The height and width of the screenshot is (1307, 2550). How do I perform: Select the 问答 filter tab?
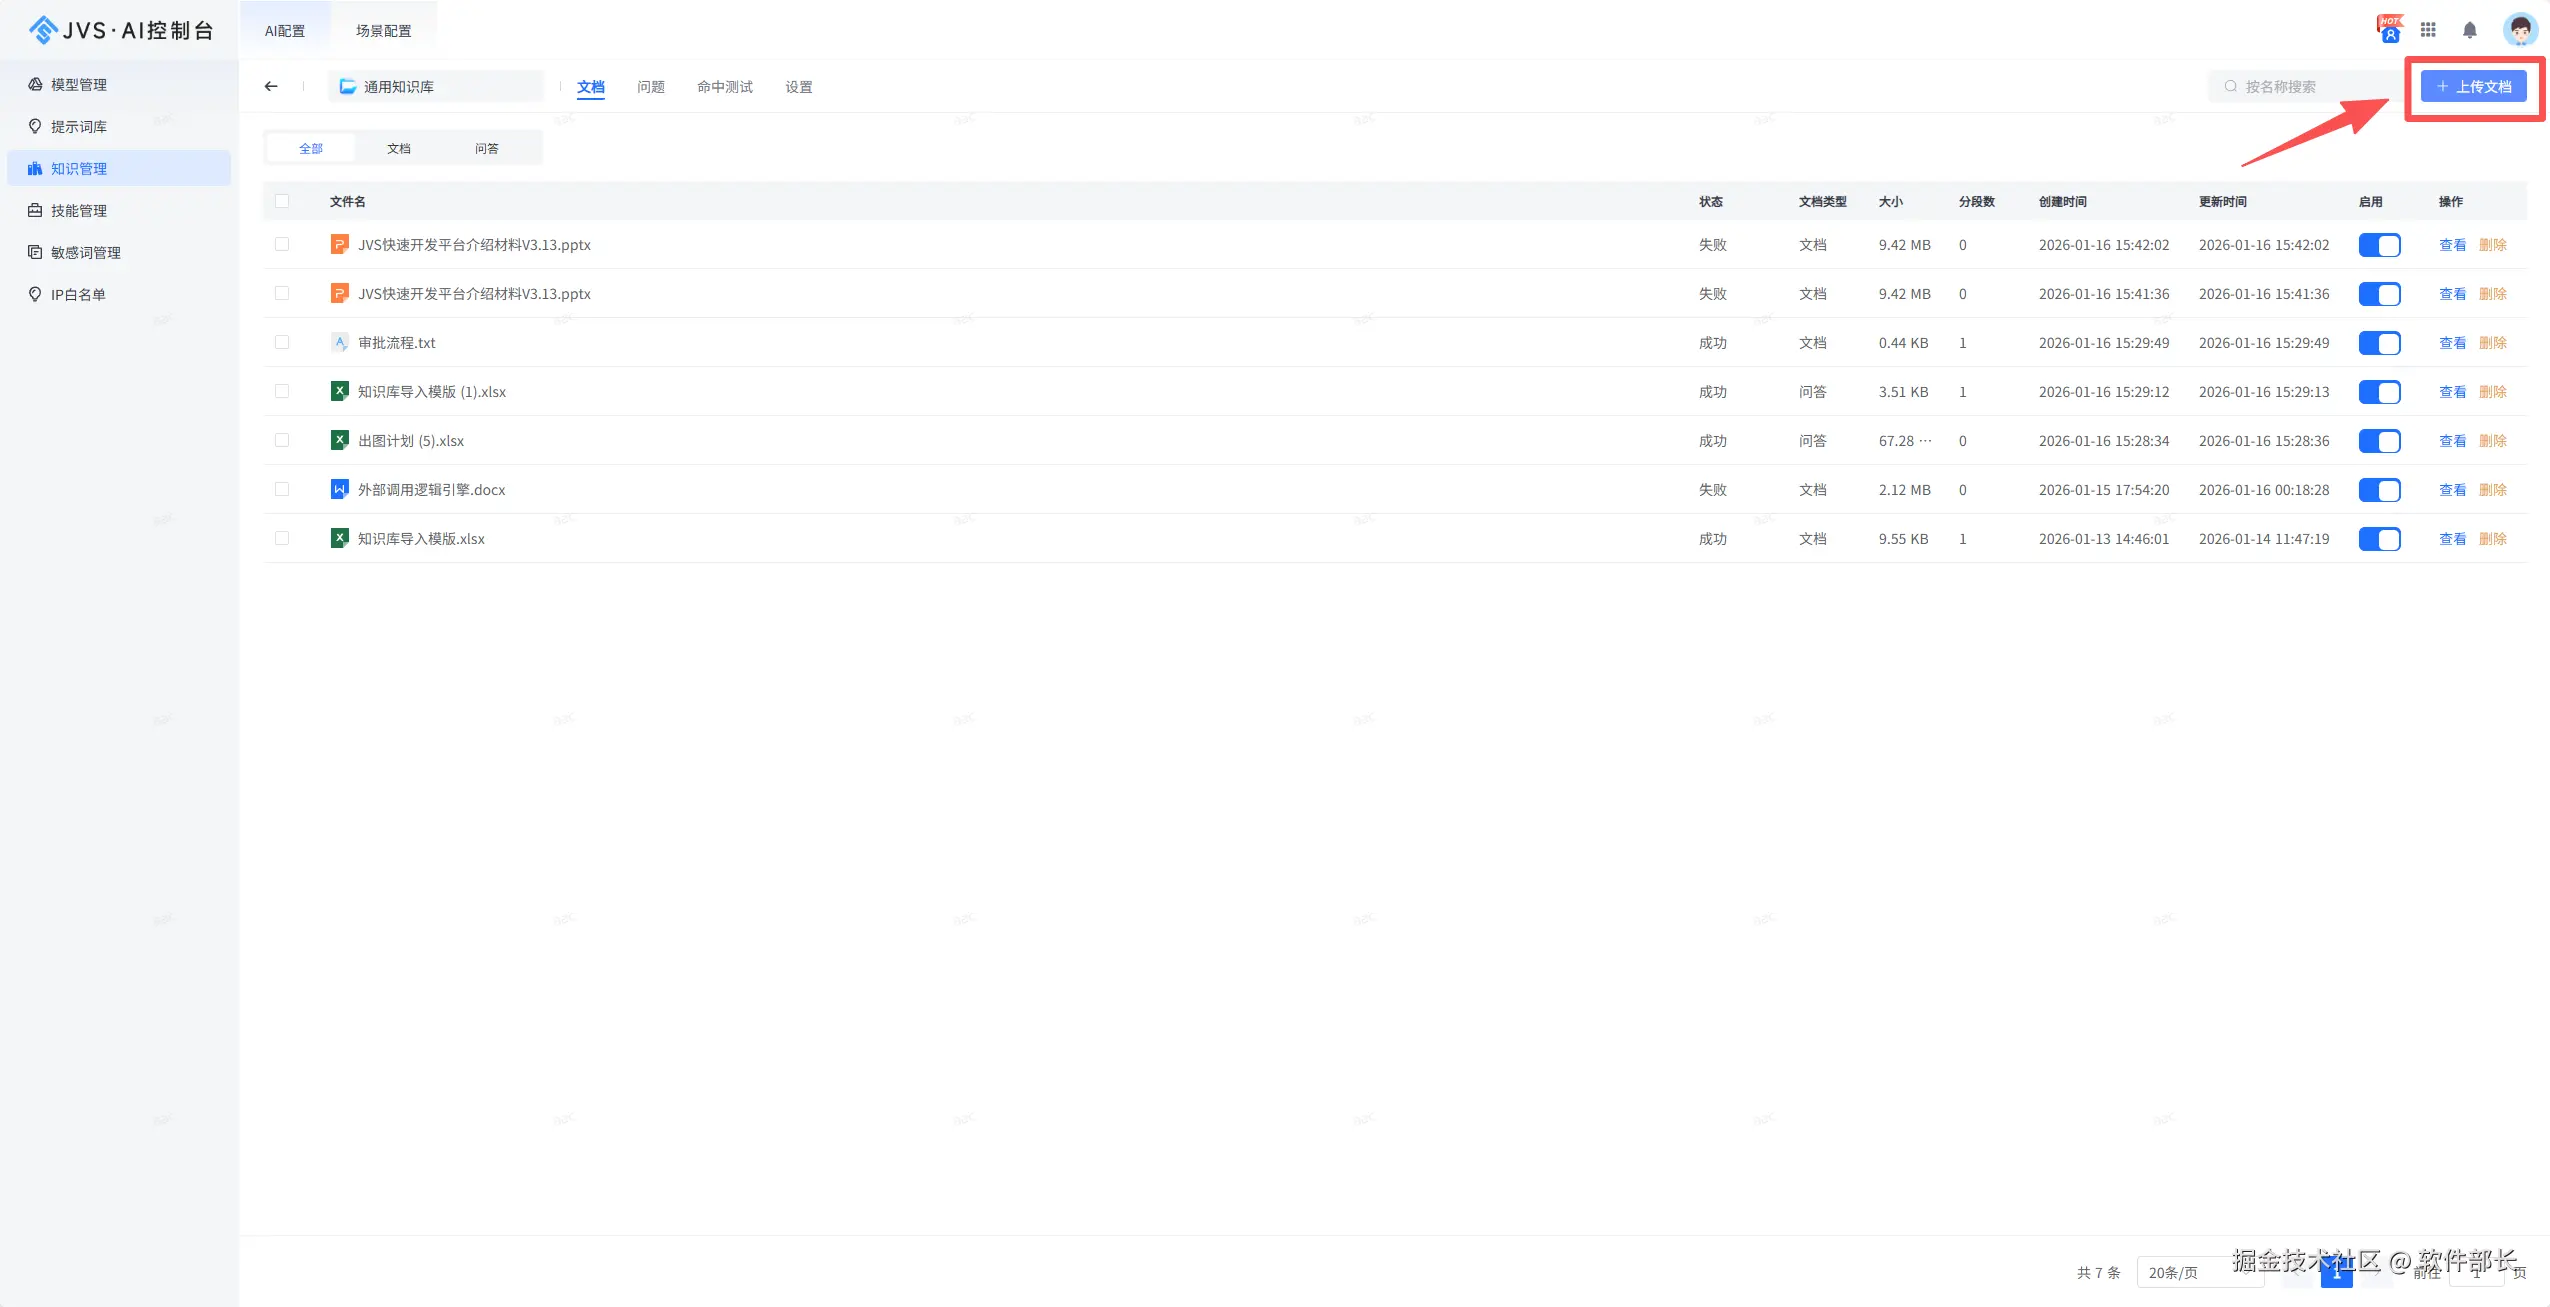point(486,148)
